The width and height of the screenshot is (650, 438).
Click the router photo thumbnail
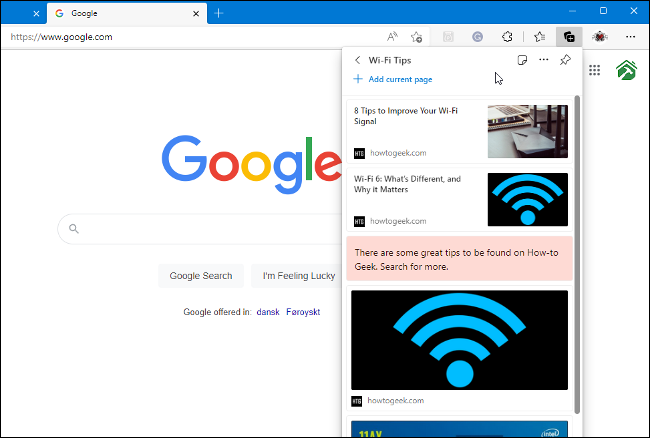(x=528, y=131)
